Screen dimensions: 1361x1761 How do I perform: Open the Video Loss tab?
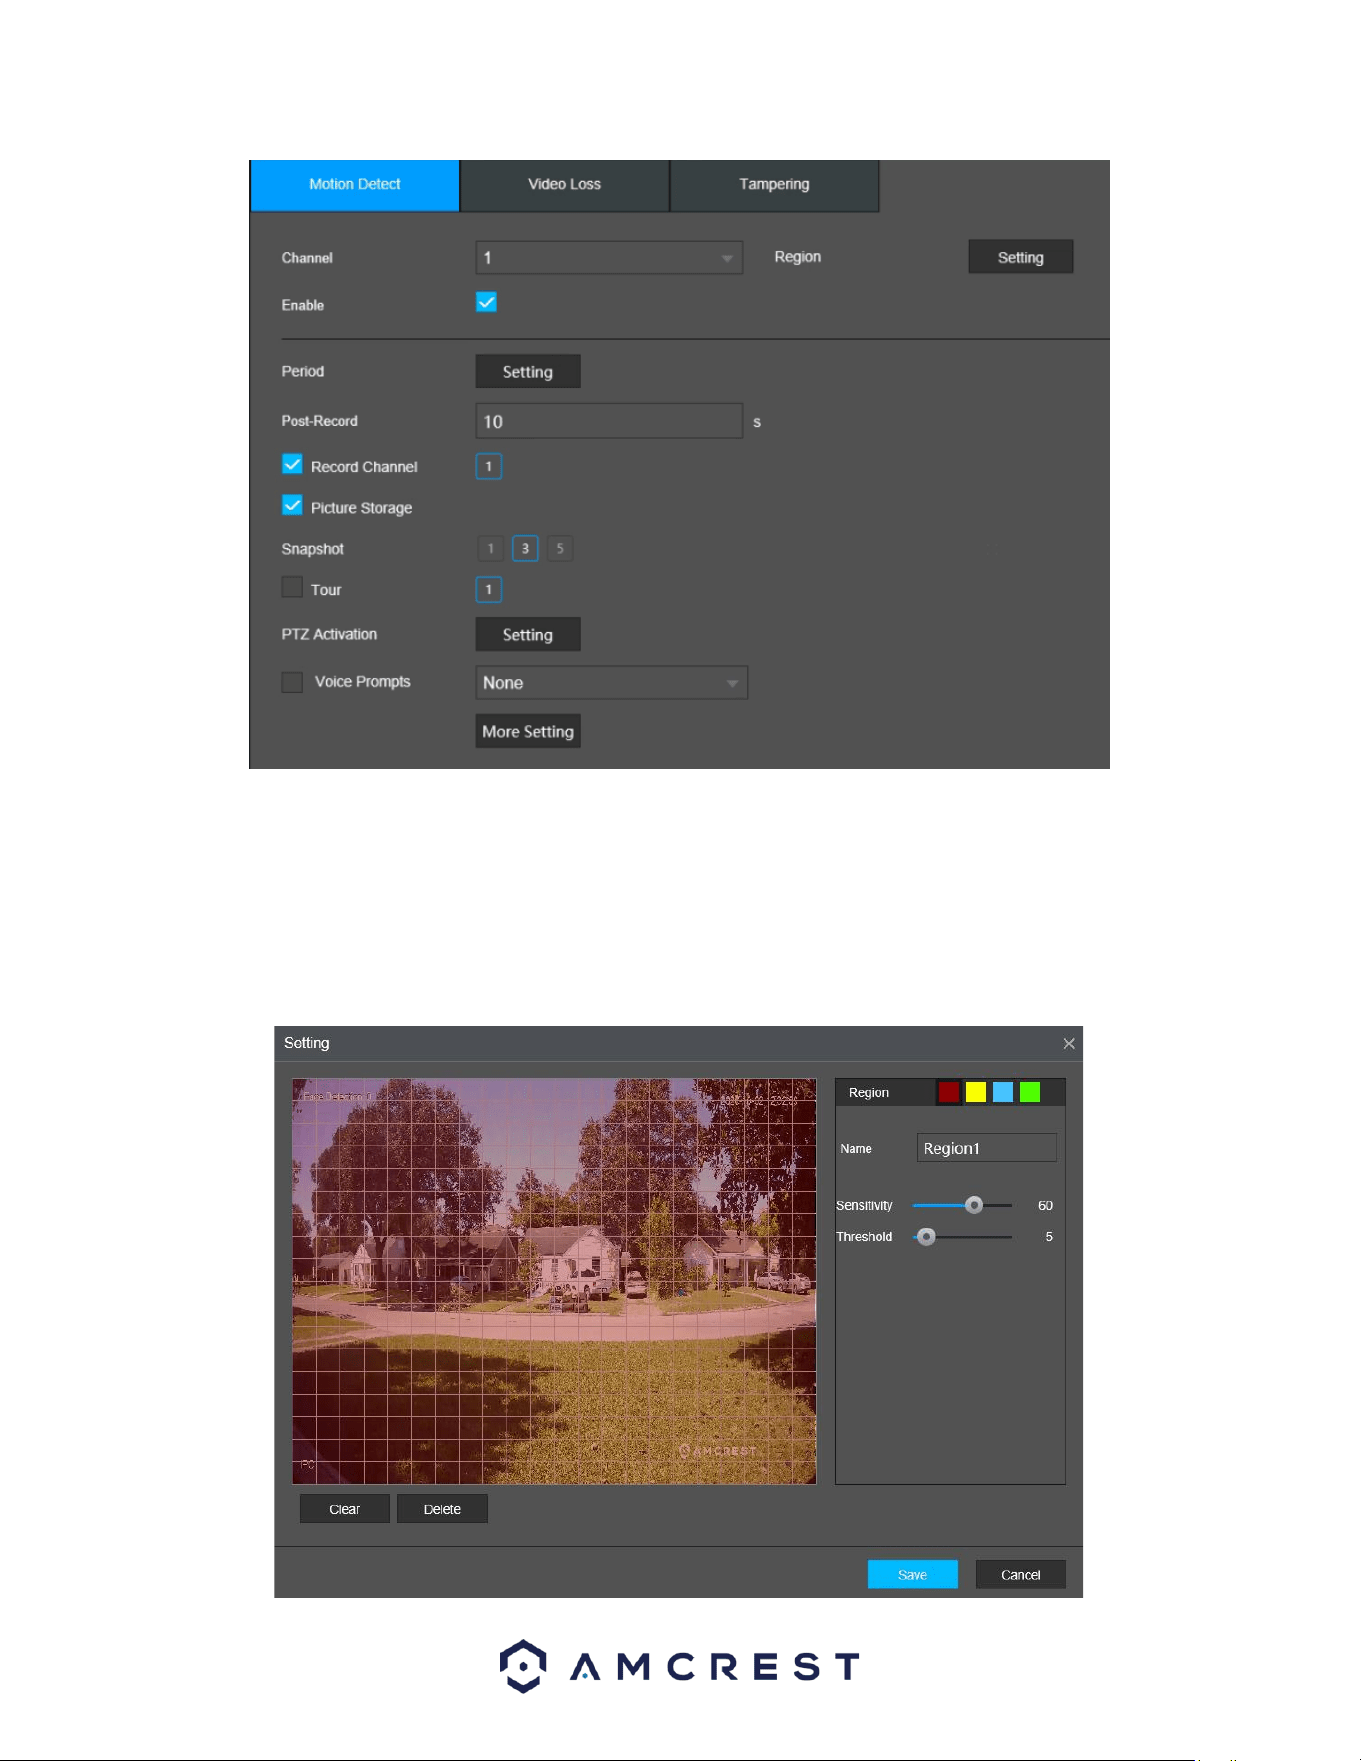(x=565, y=185)
